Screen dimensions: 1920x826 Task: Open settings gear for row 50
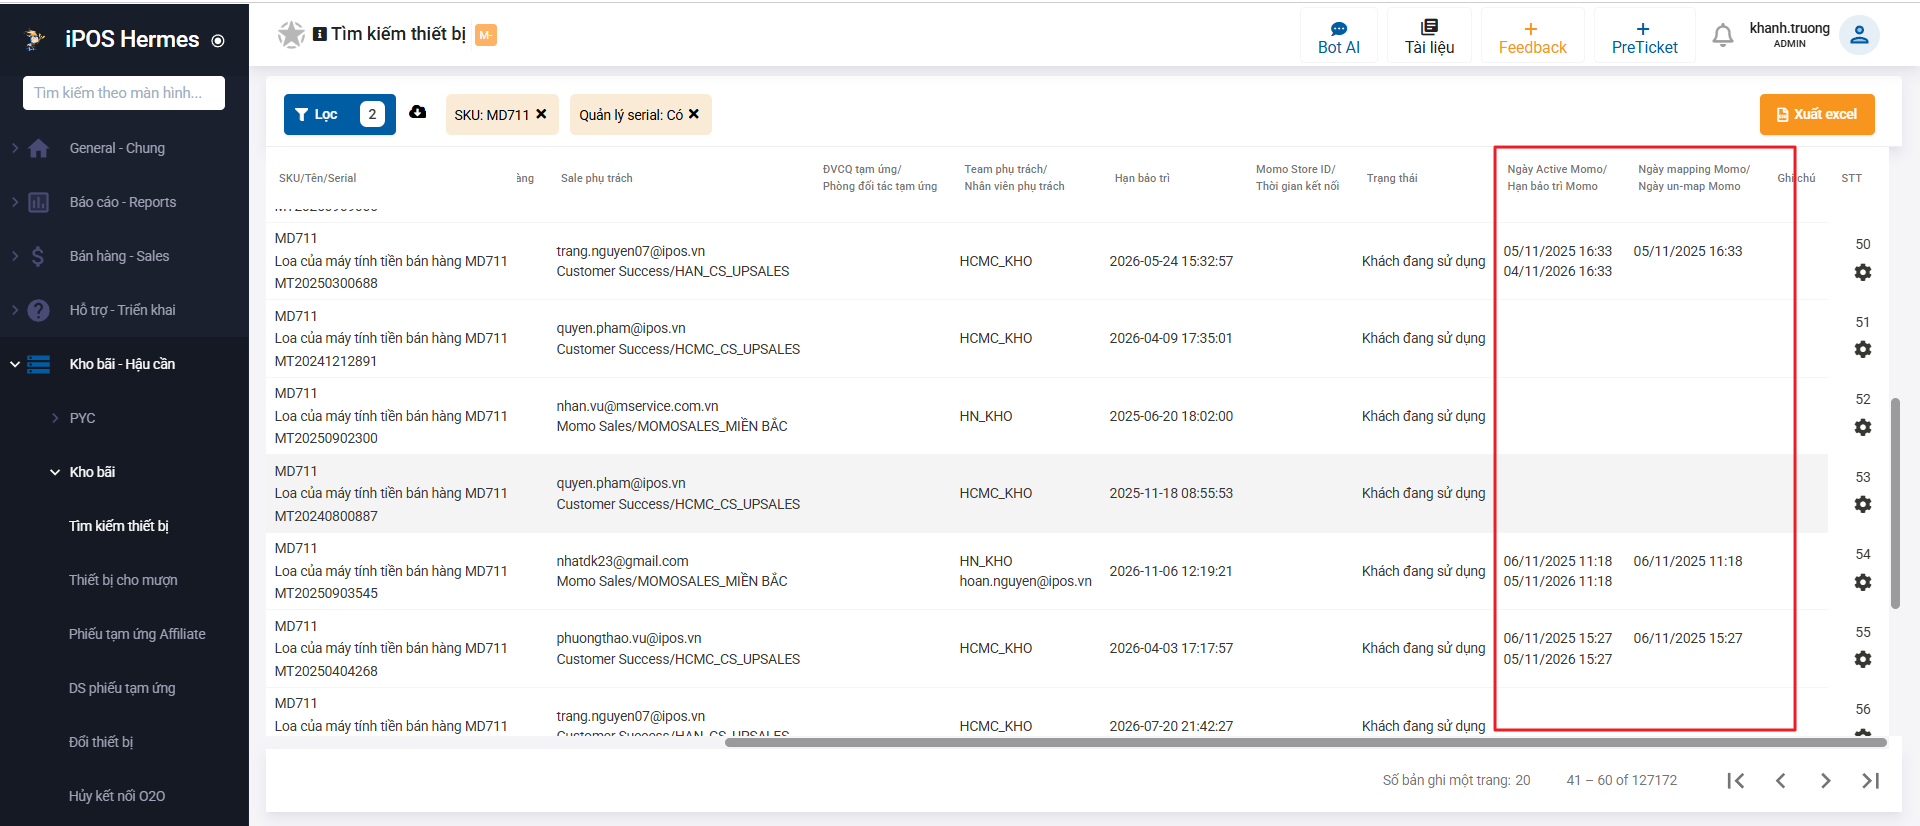[x=1863, y=272]
